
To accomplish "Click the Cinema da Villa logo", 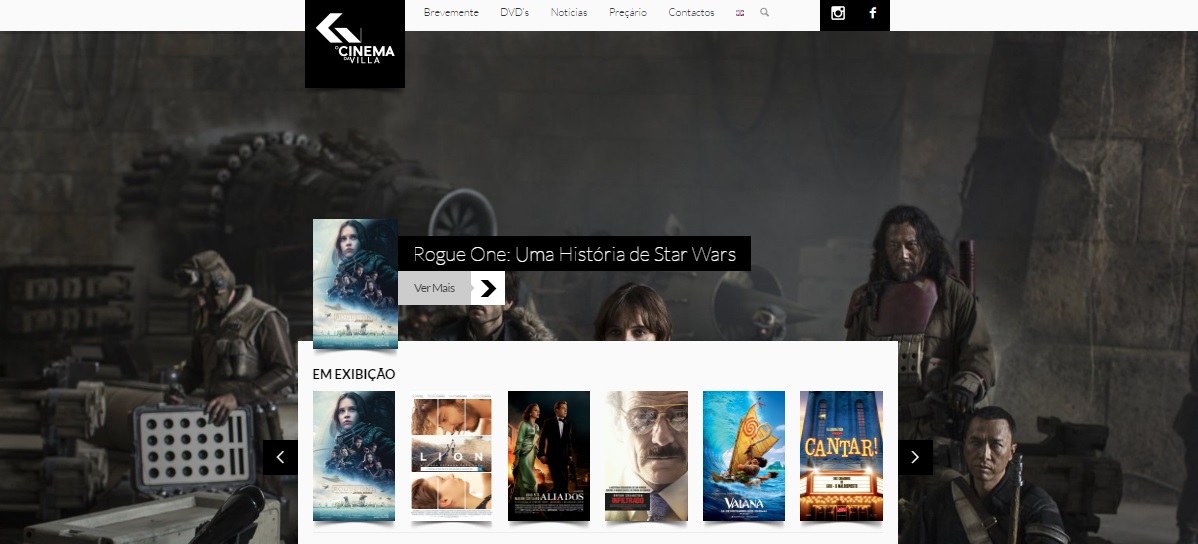I will (x=355, y=44).
